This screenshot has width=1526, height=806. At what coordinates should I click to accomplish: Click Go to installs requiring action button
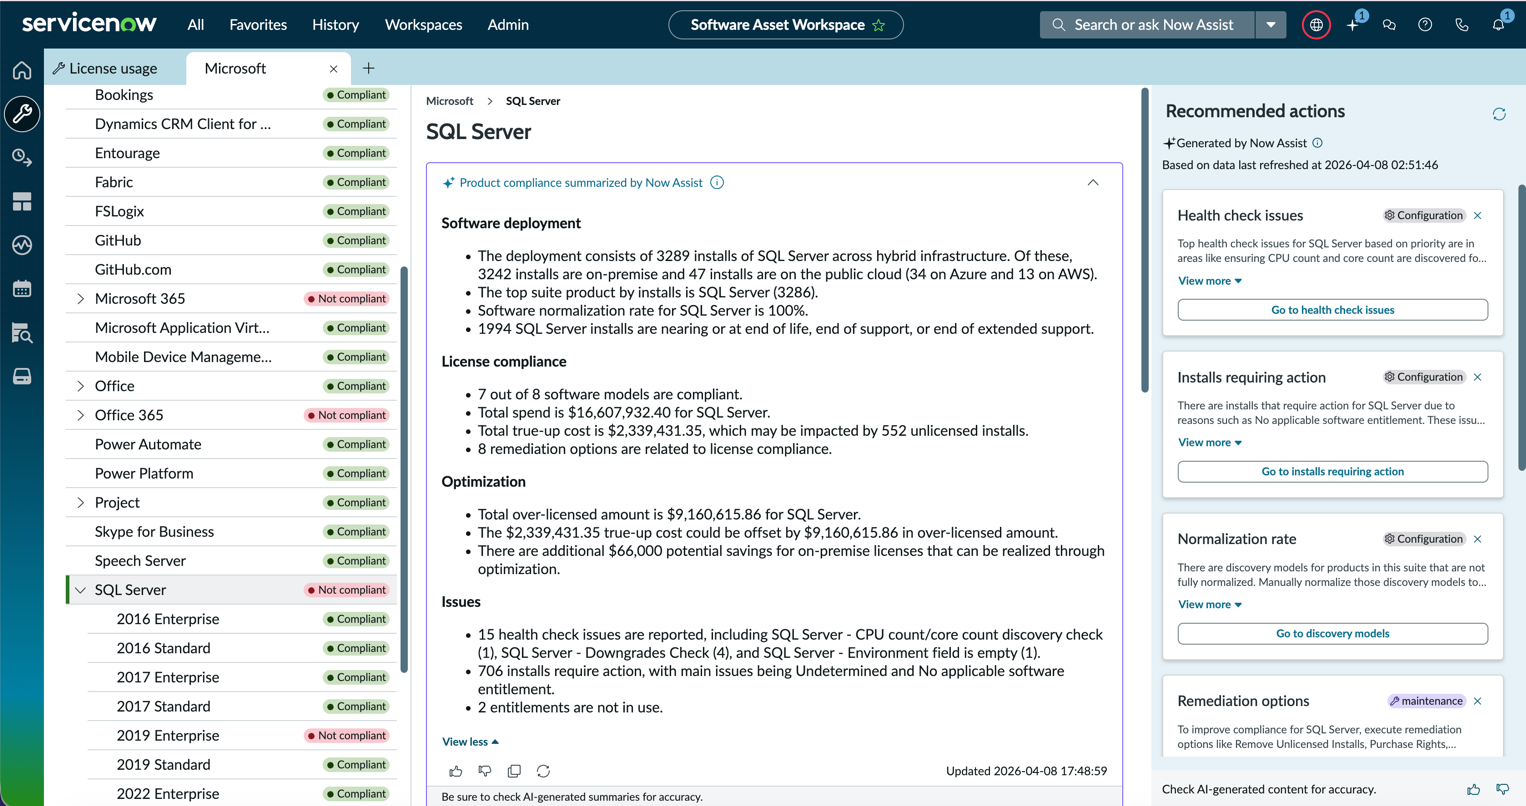click(1332, 472)
